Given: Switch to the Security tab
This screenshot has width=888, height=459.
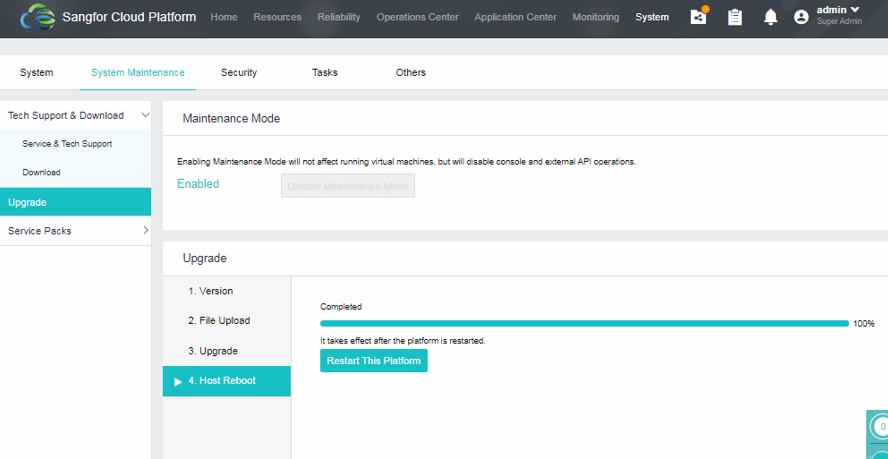Looking at the screenshot, I should 239,72.
